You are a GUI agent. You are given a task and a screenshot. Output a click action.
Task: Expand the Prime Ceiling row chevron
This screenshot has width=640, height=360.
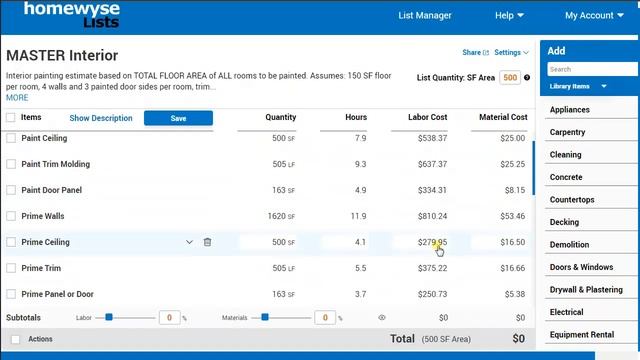(189, 242)
